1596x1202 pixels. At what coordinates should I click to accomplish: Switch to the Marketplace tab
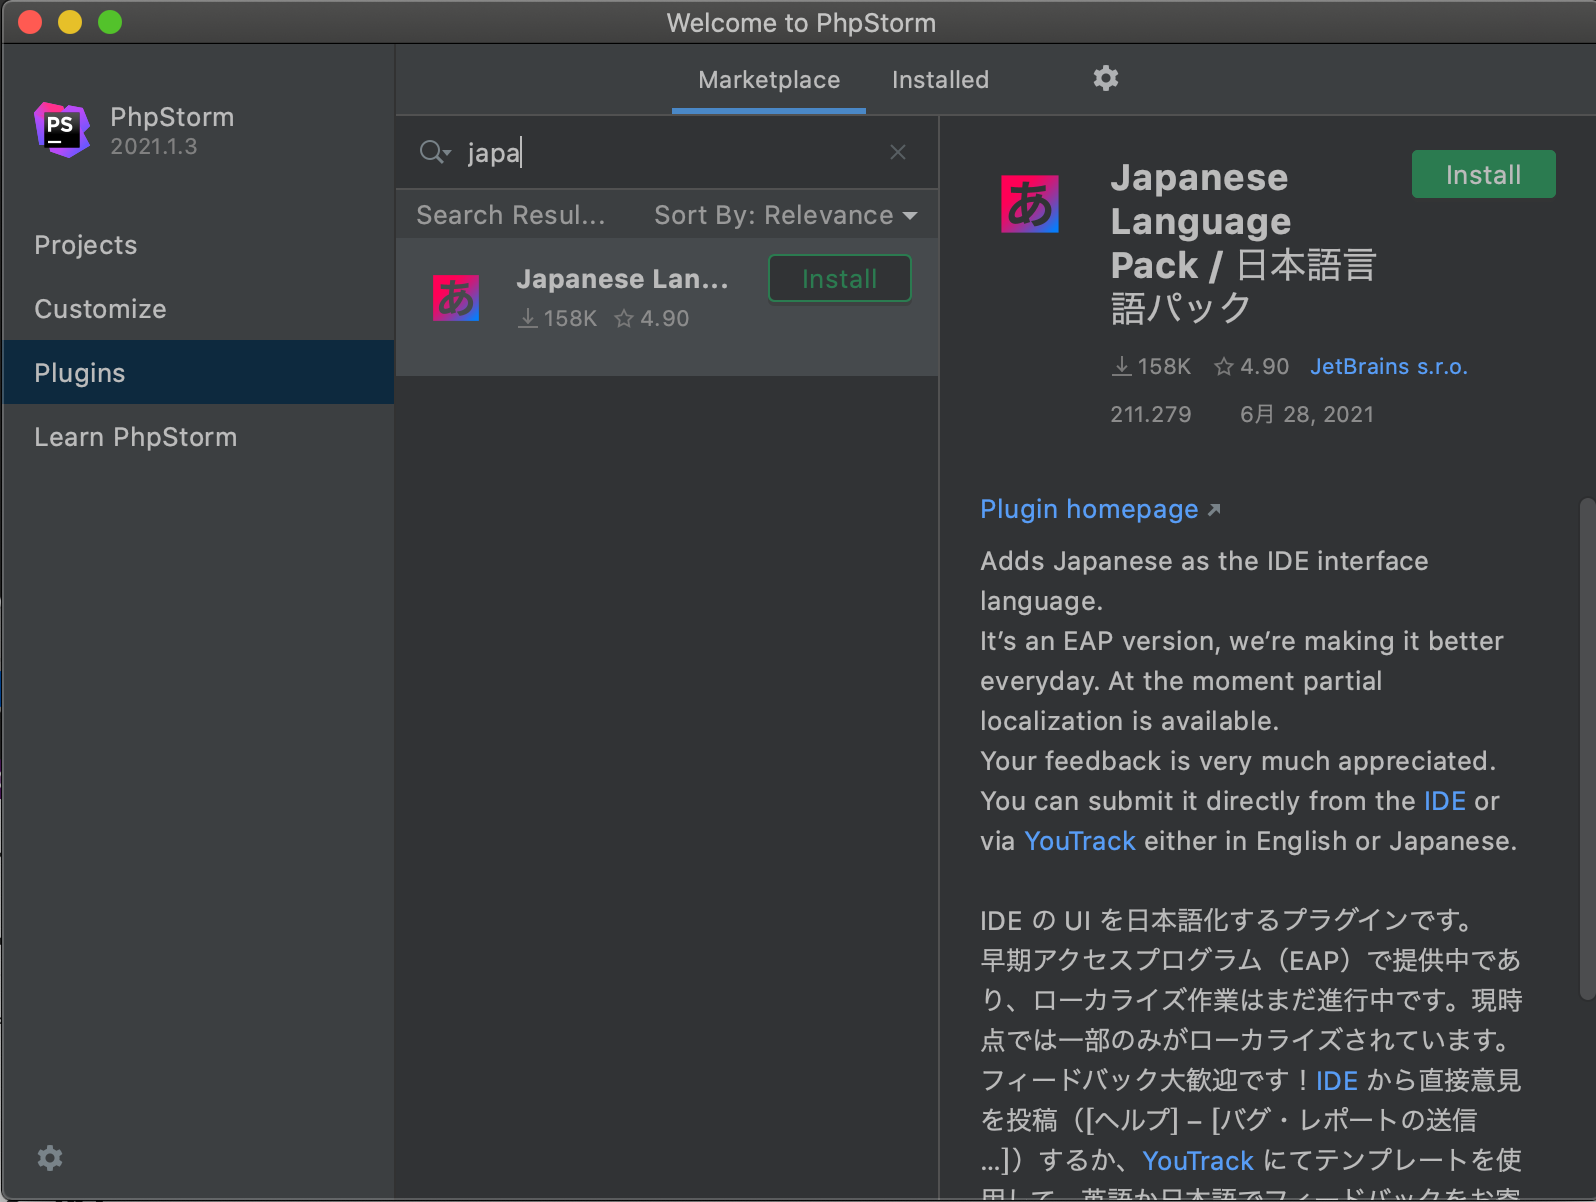(x=768, y=80)
